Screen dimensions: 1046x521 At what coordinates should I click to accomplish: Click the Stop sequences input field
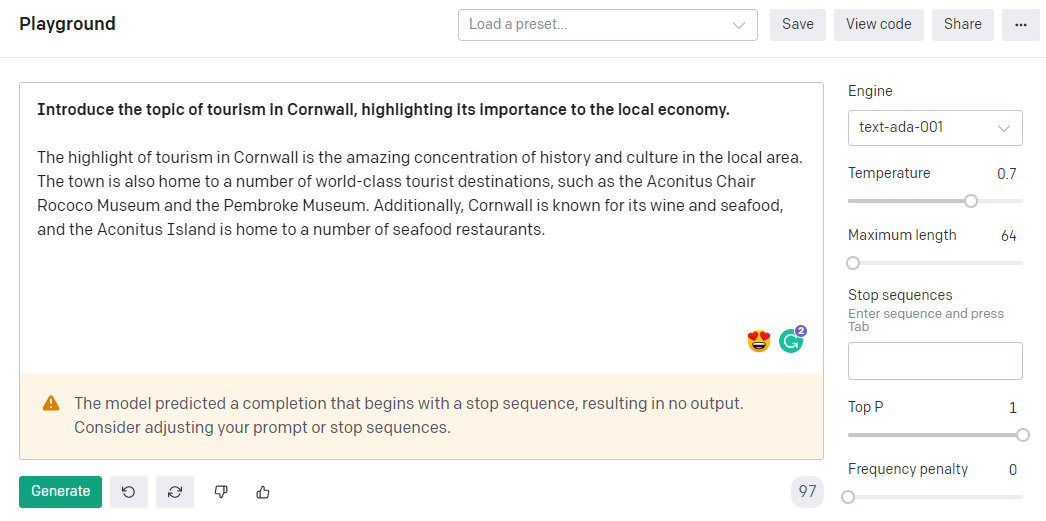pyautogui.click(x=935, y=361)
